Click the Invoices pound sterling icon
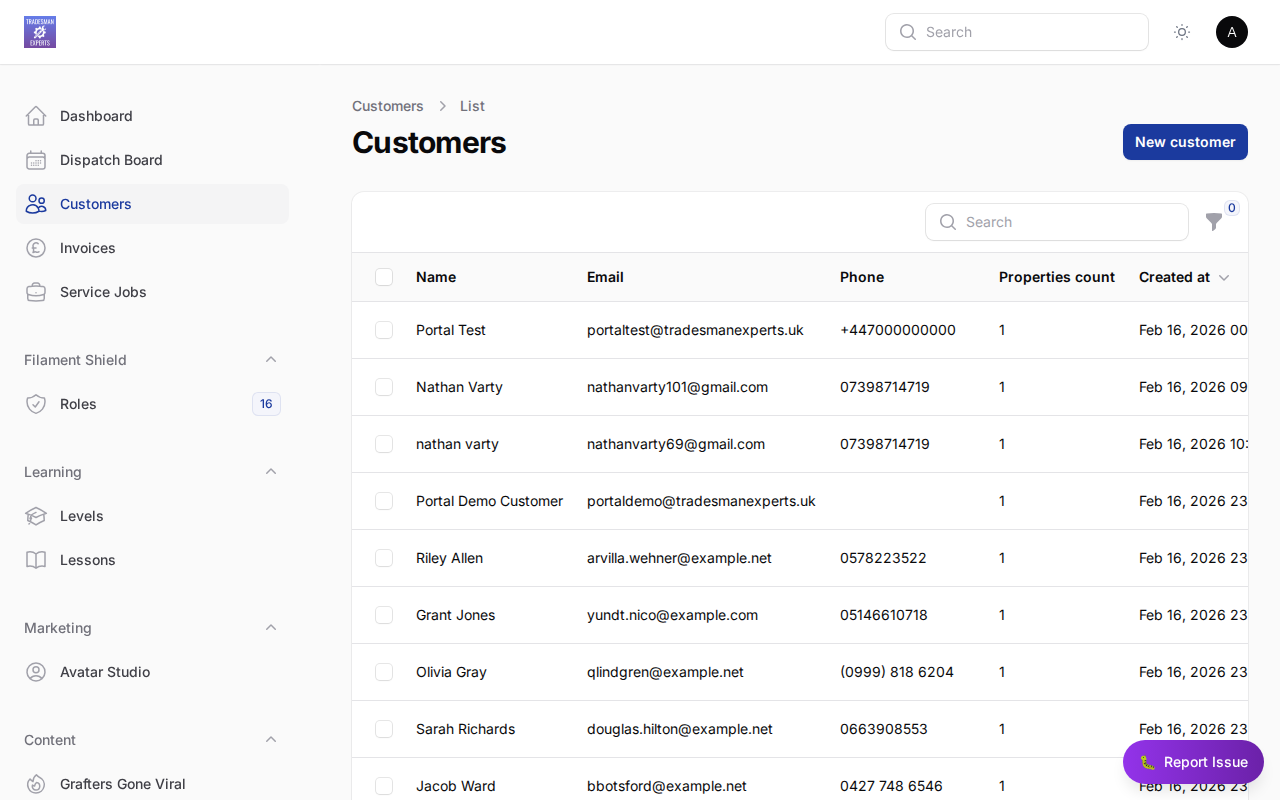1280x800 pixels. (36, 247)
